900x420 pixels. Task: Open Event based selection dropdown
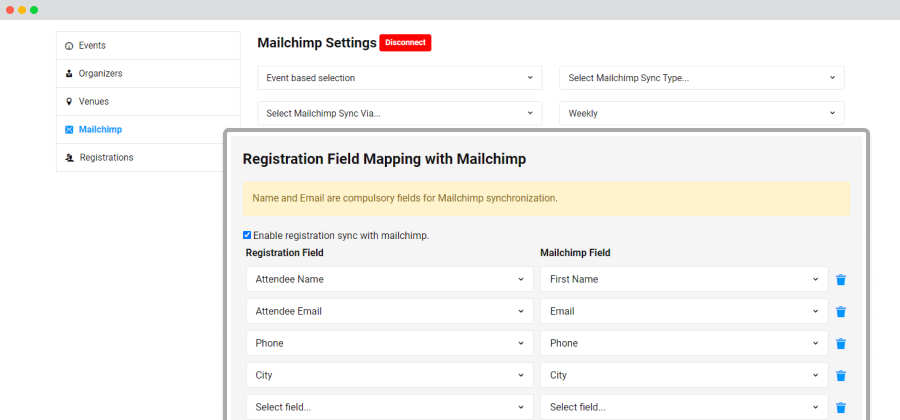point(399,78)
